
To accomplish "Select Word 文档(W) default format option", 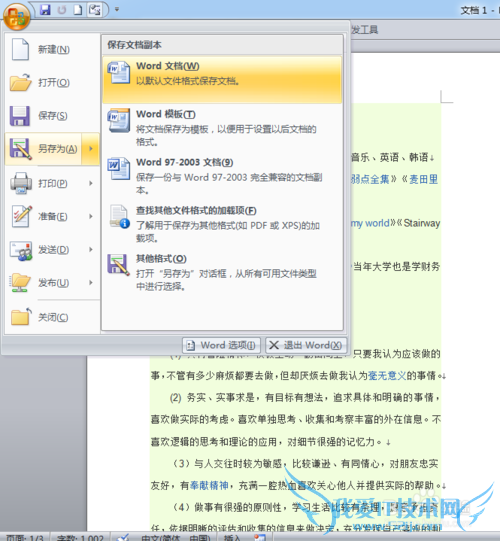I will [x=222, y=80].
